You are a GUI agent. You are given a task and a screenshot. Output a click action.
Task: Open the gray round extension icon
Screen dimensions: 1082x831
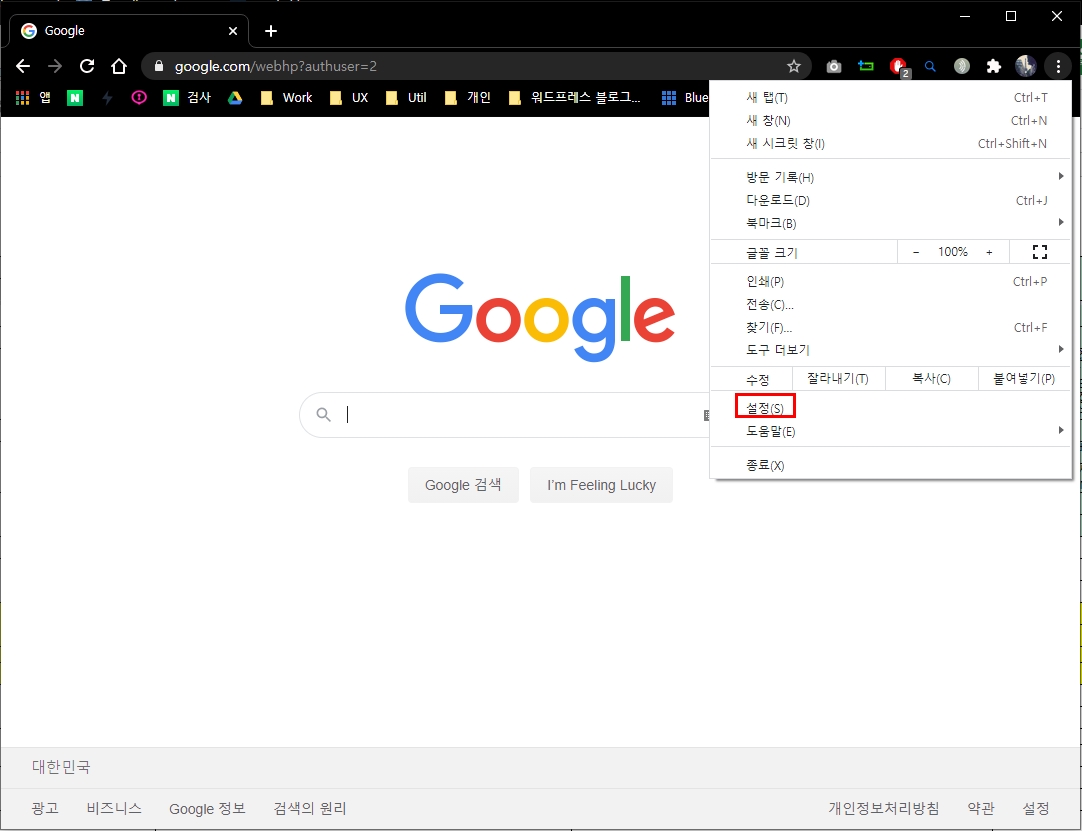962,66
